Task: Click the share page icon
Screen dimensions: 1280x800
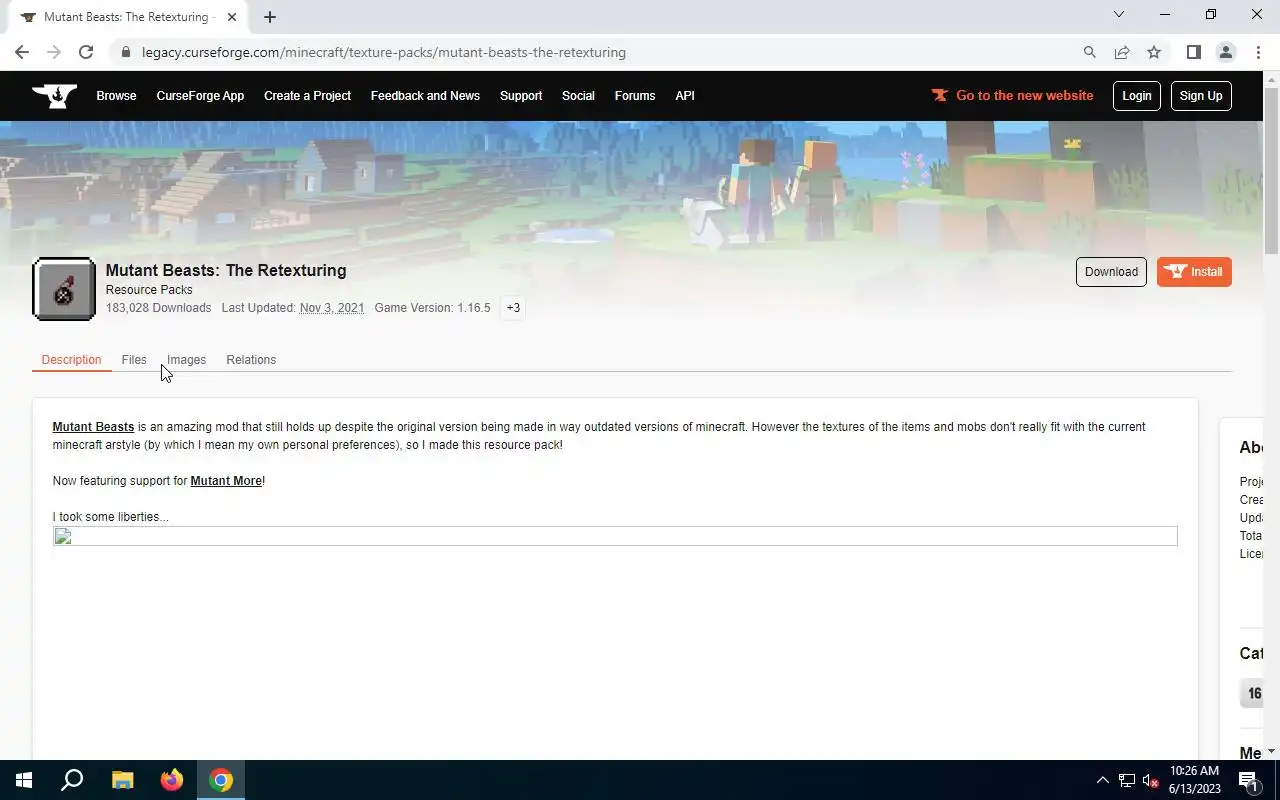Action: click(x=1122, y=52)
